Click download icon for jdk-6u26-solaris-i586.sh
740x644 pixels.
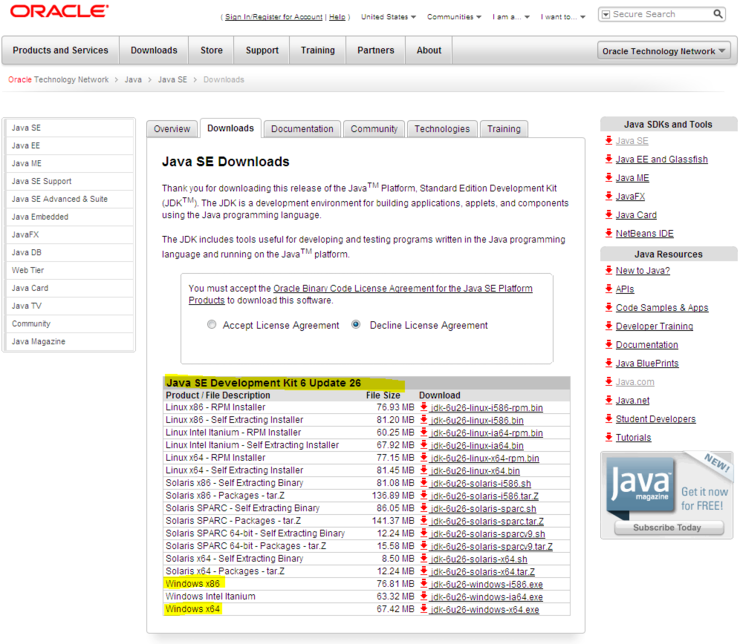pos(424,483)
